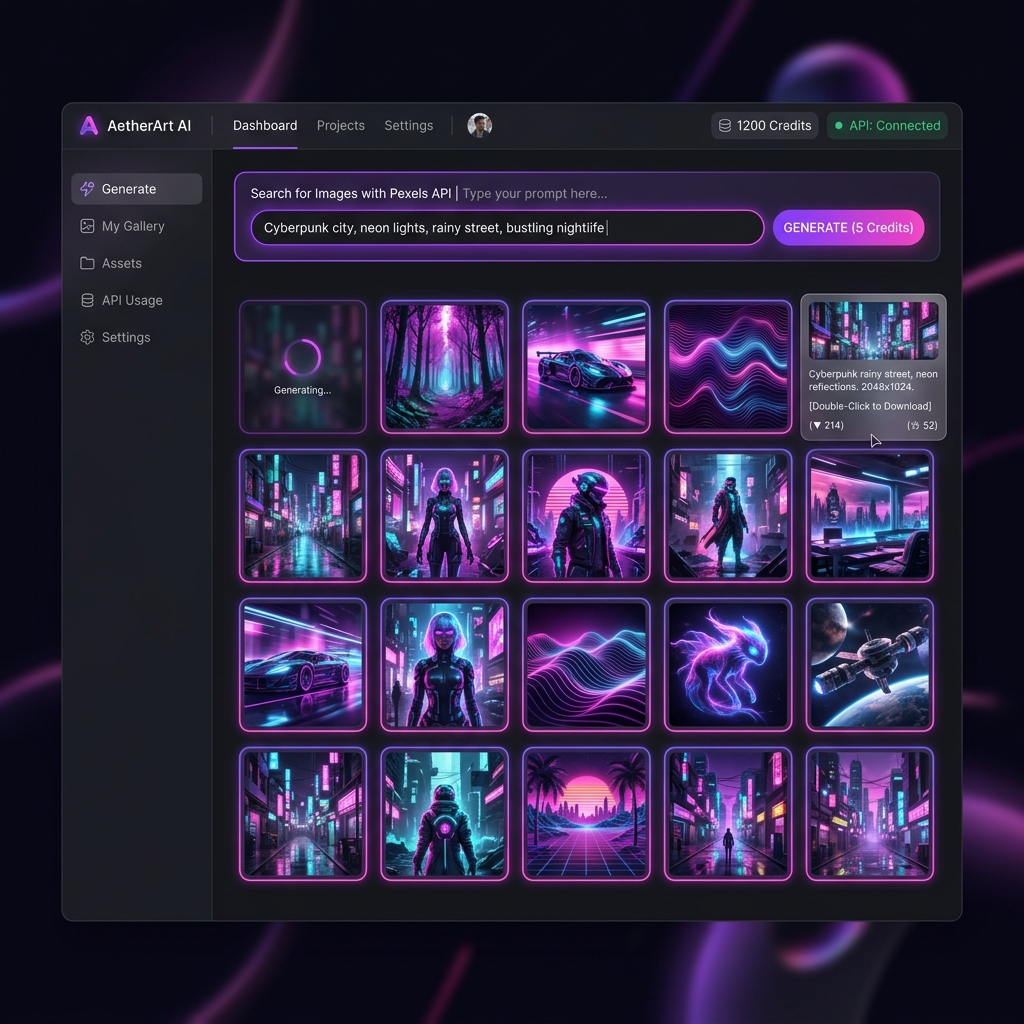Select the first-row neon wave lines thumbnail
1024x1024 pixels.
728,366
